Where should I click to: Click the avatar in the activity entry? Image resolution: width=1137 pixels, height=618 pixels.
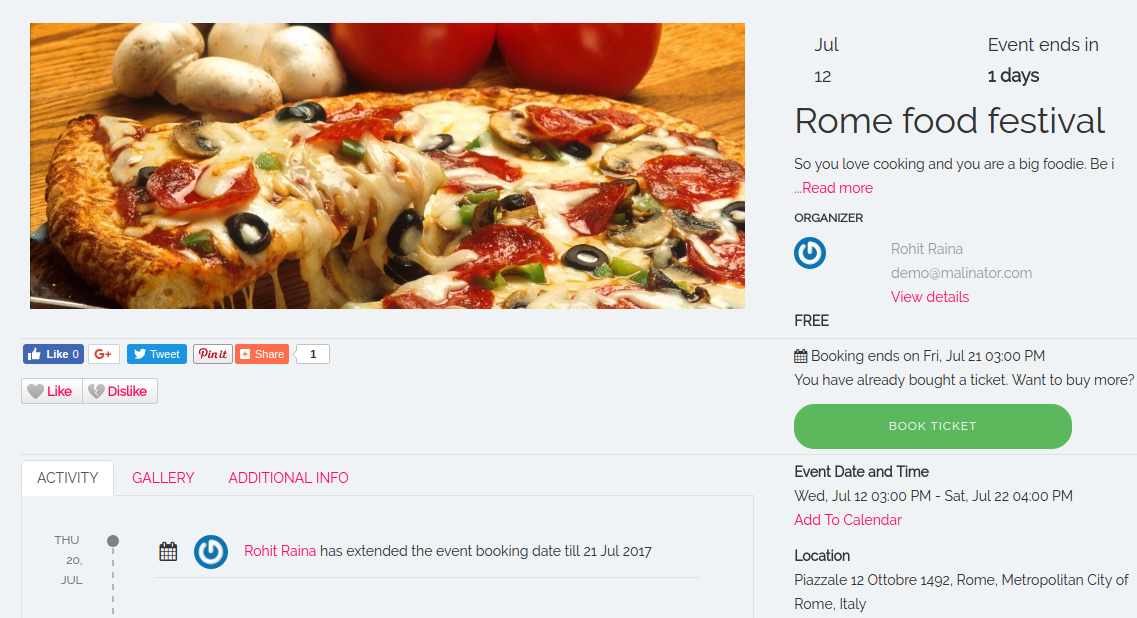[211, 551]
